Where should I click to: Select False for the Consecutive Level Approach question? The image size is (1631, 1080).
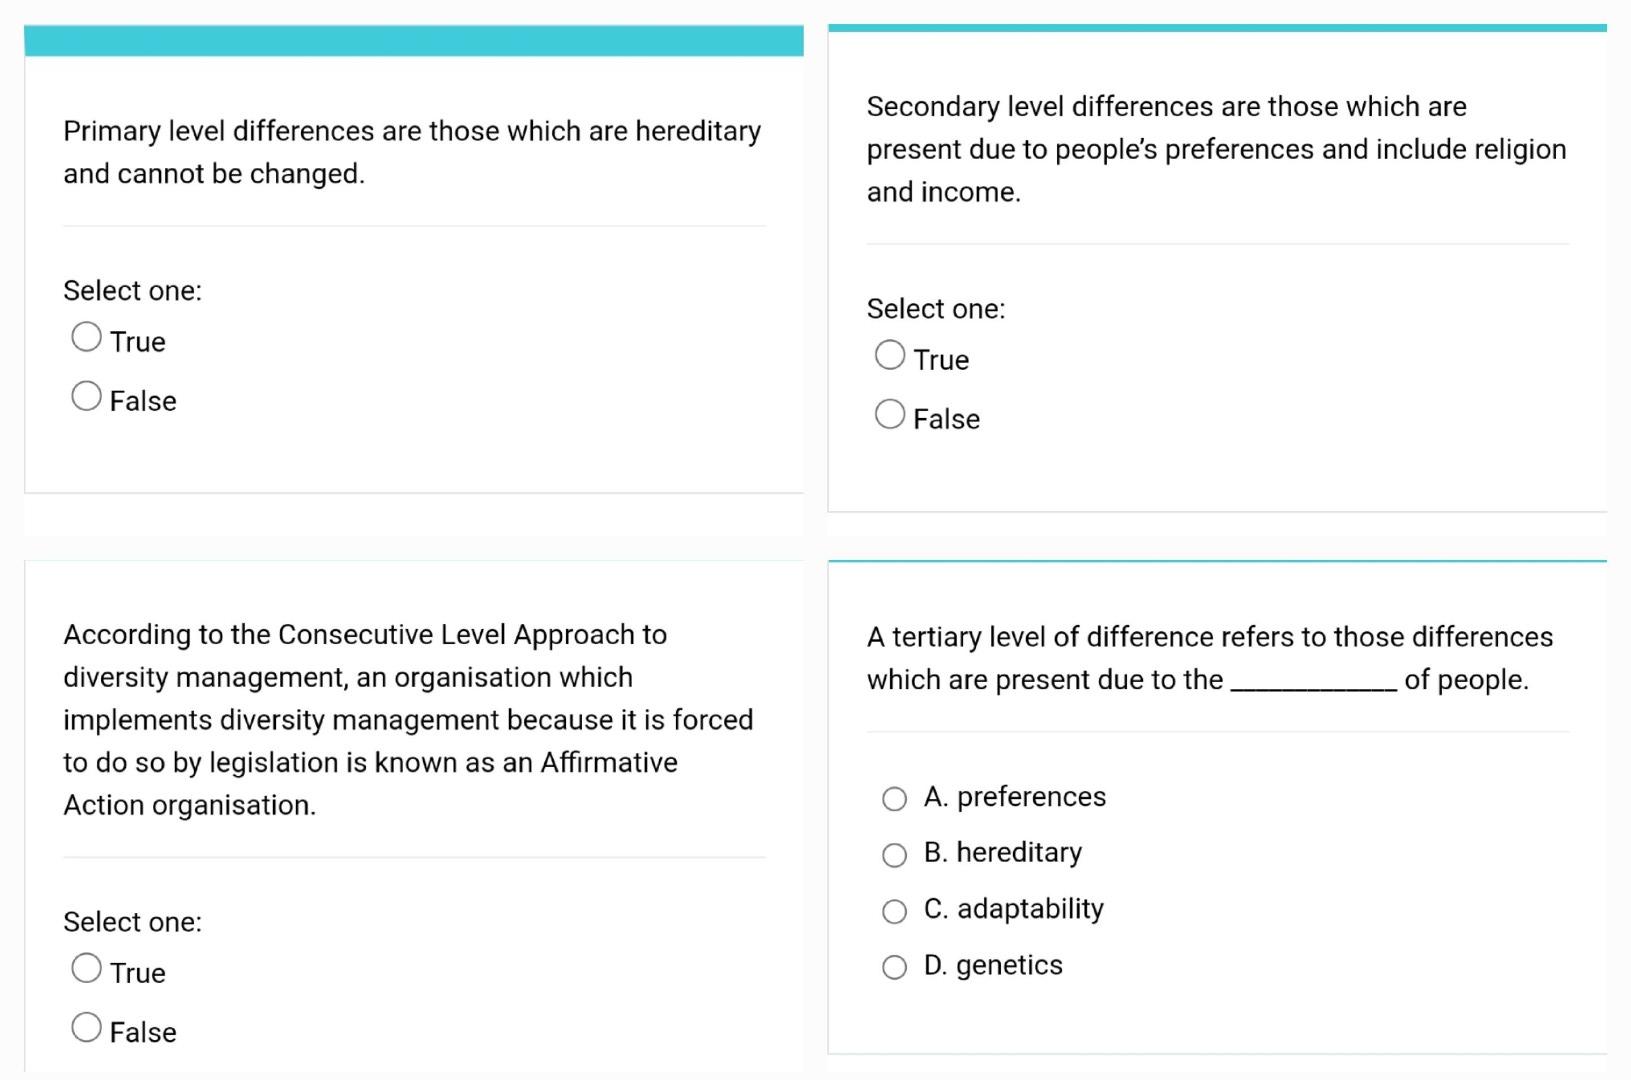point(86,1026)
